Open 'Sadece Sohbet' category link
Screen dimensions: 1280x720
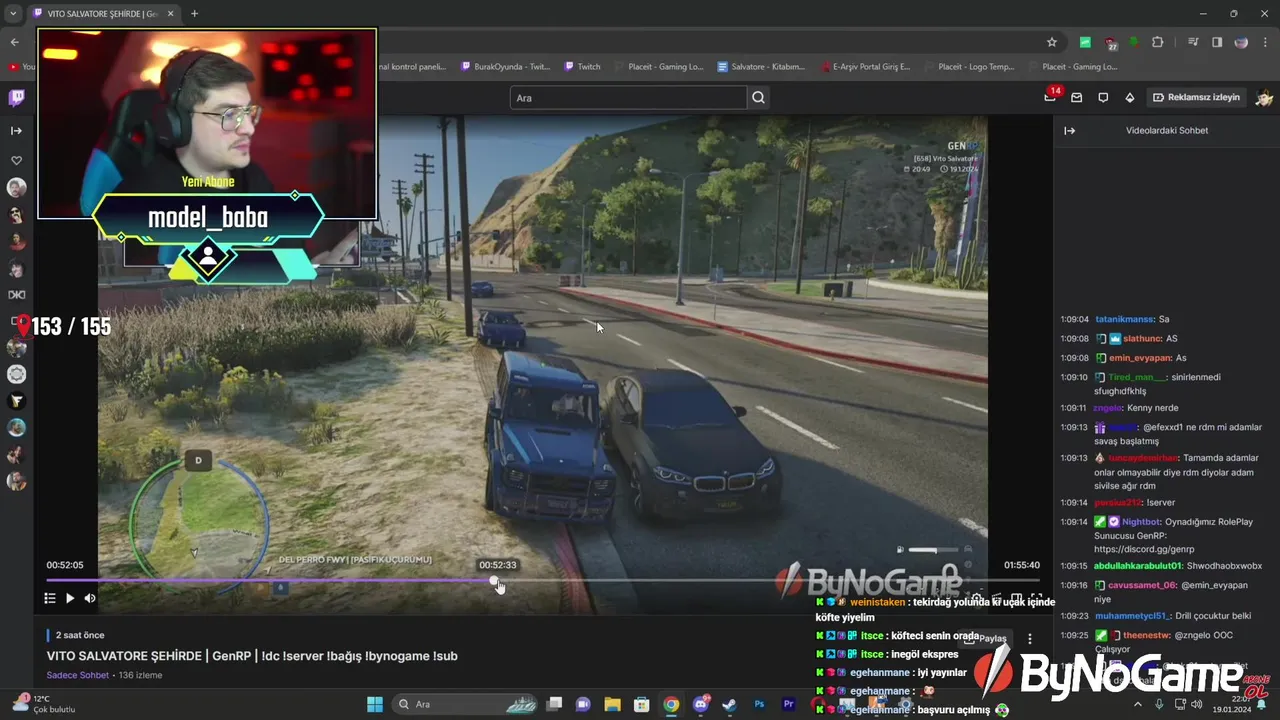(x=77, y=675)
